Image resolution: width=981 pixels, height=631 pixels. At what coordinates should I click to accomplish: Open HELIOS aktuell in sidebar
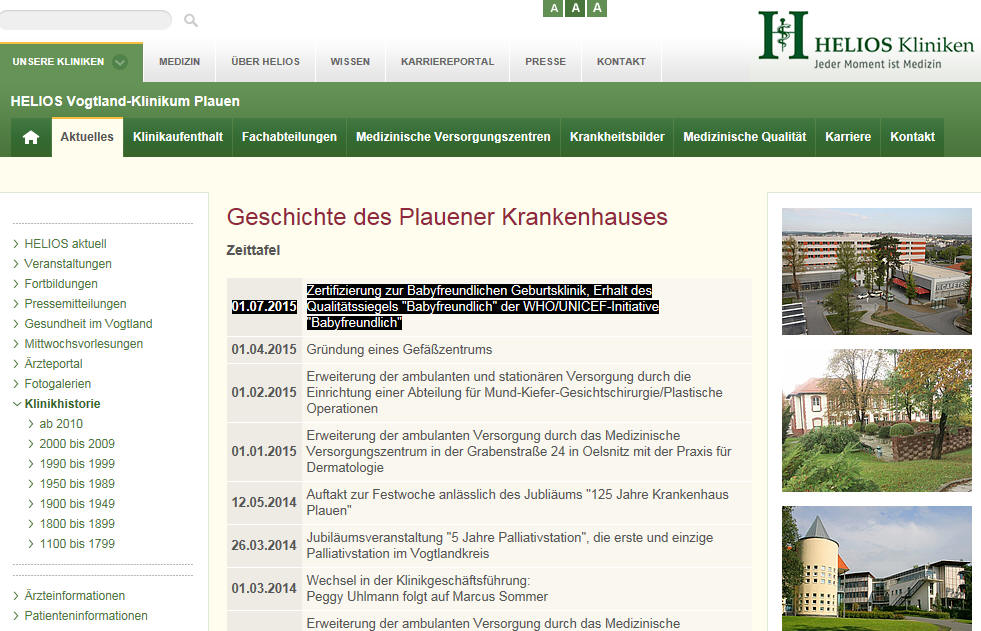[x=65, y=244]
